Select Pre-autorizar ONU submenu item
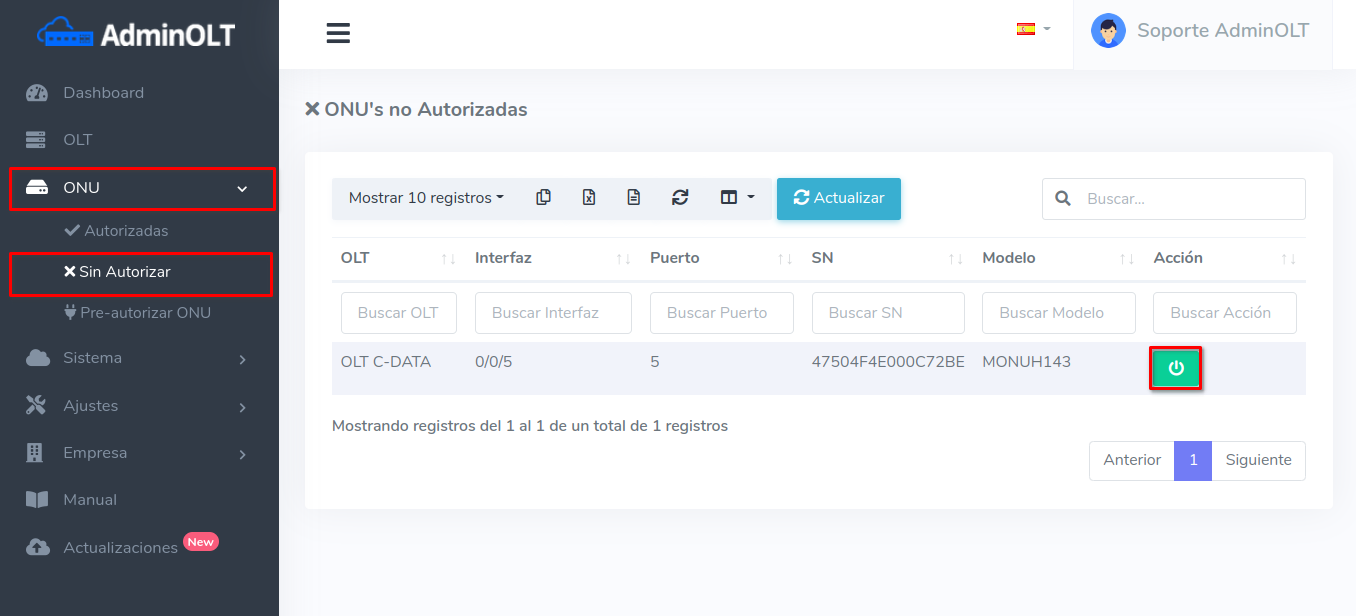The height and width of the screenshot is (616, 1356). tap(145, 313)
